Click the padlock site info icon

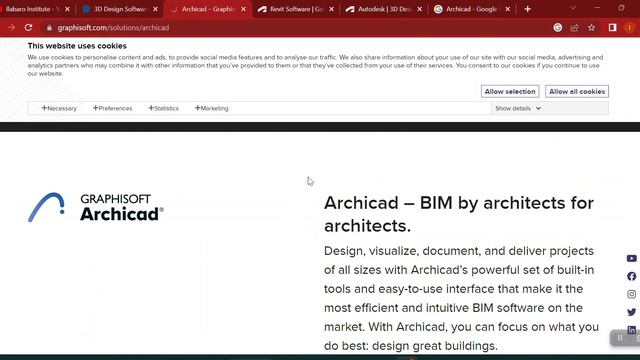point(49,28)
